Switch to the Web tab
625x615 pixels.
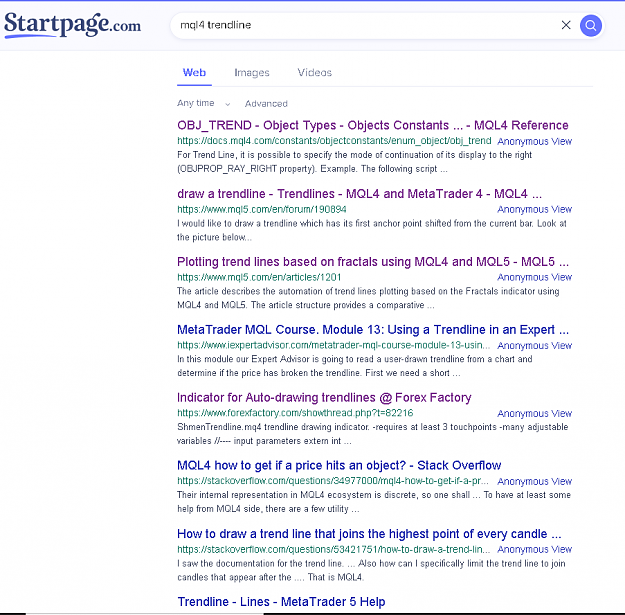click(x=194, y=73)
